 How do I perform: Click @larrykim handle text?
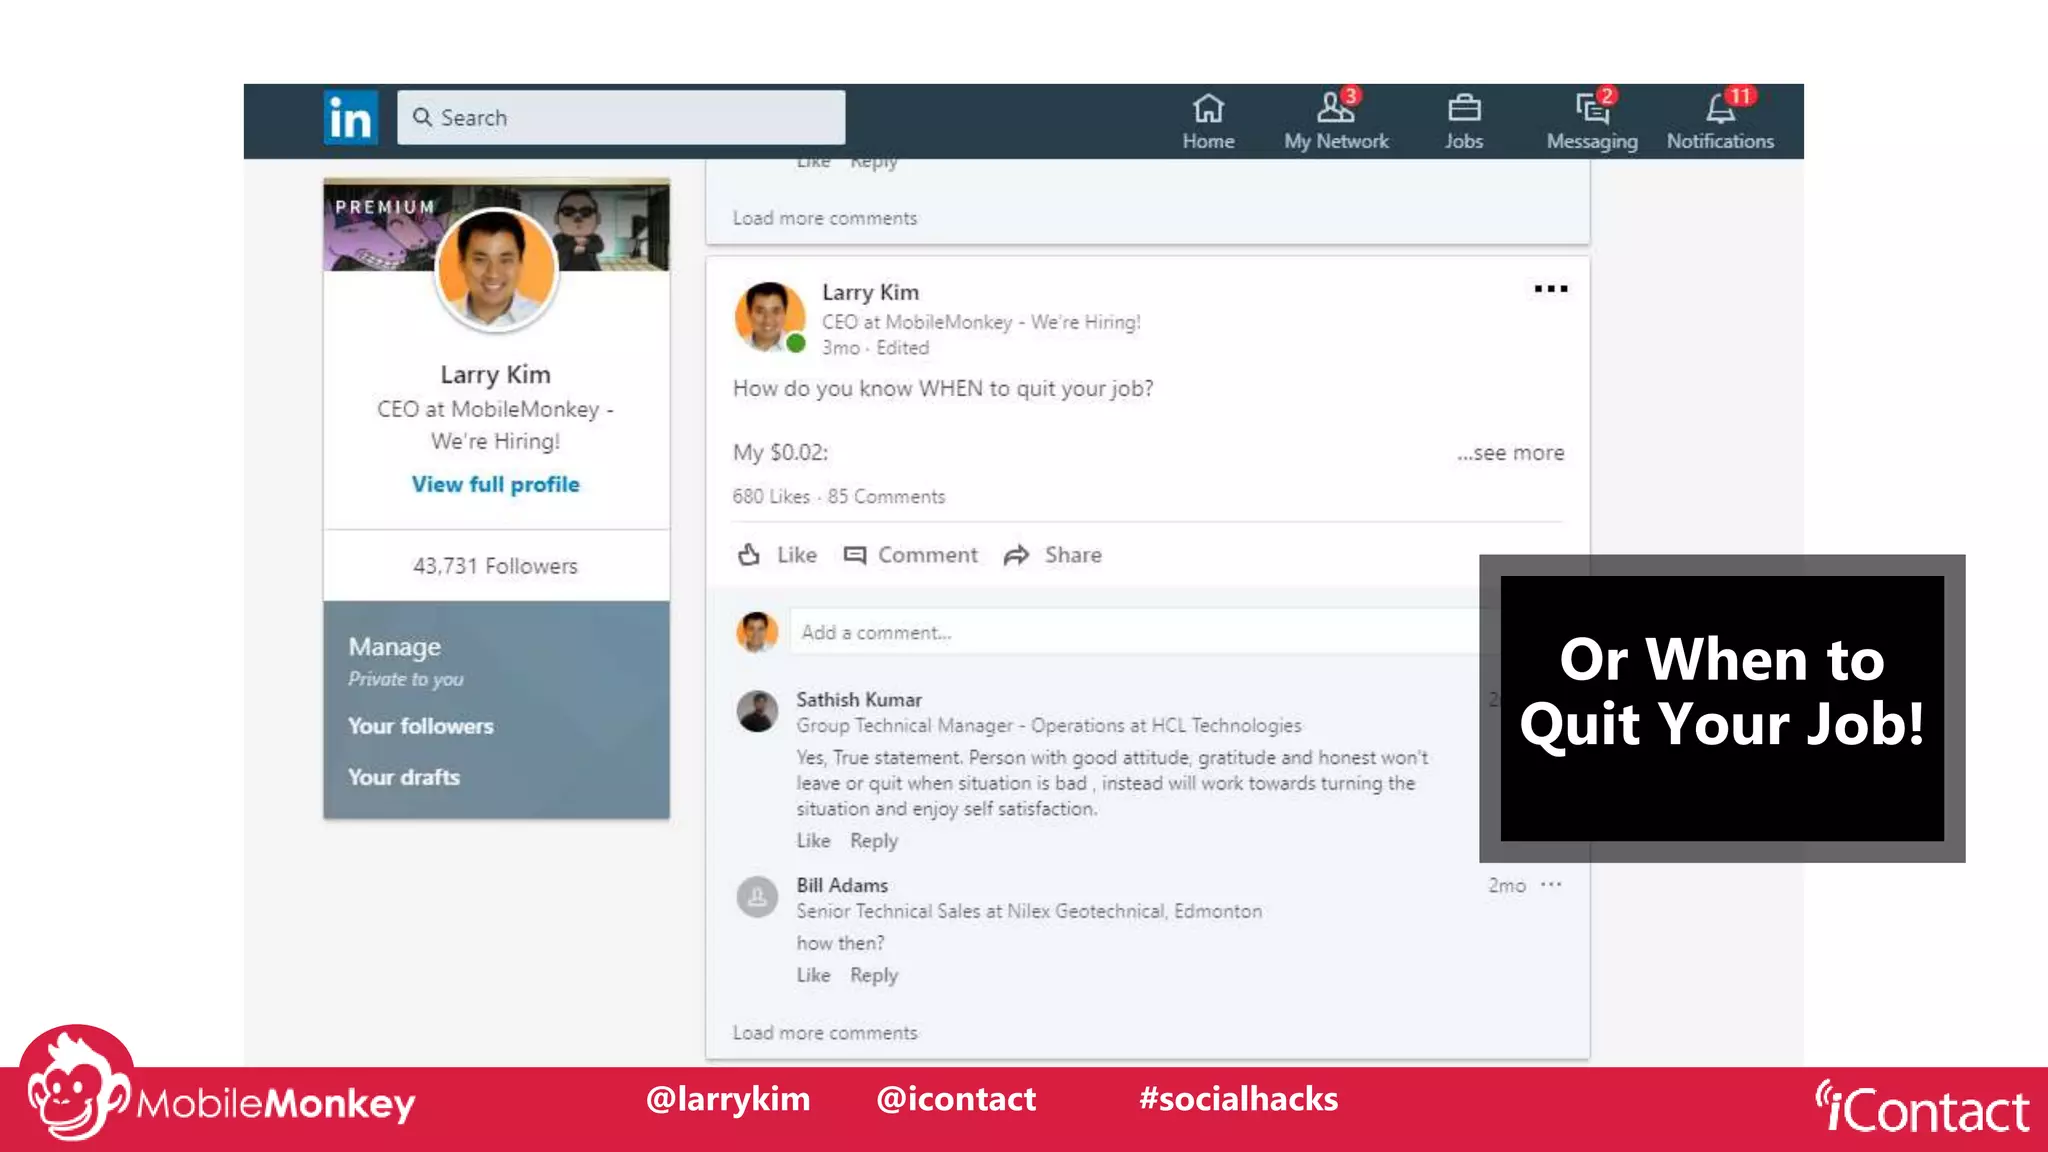pyautogui.click(x=728, y=1099)
